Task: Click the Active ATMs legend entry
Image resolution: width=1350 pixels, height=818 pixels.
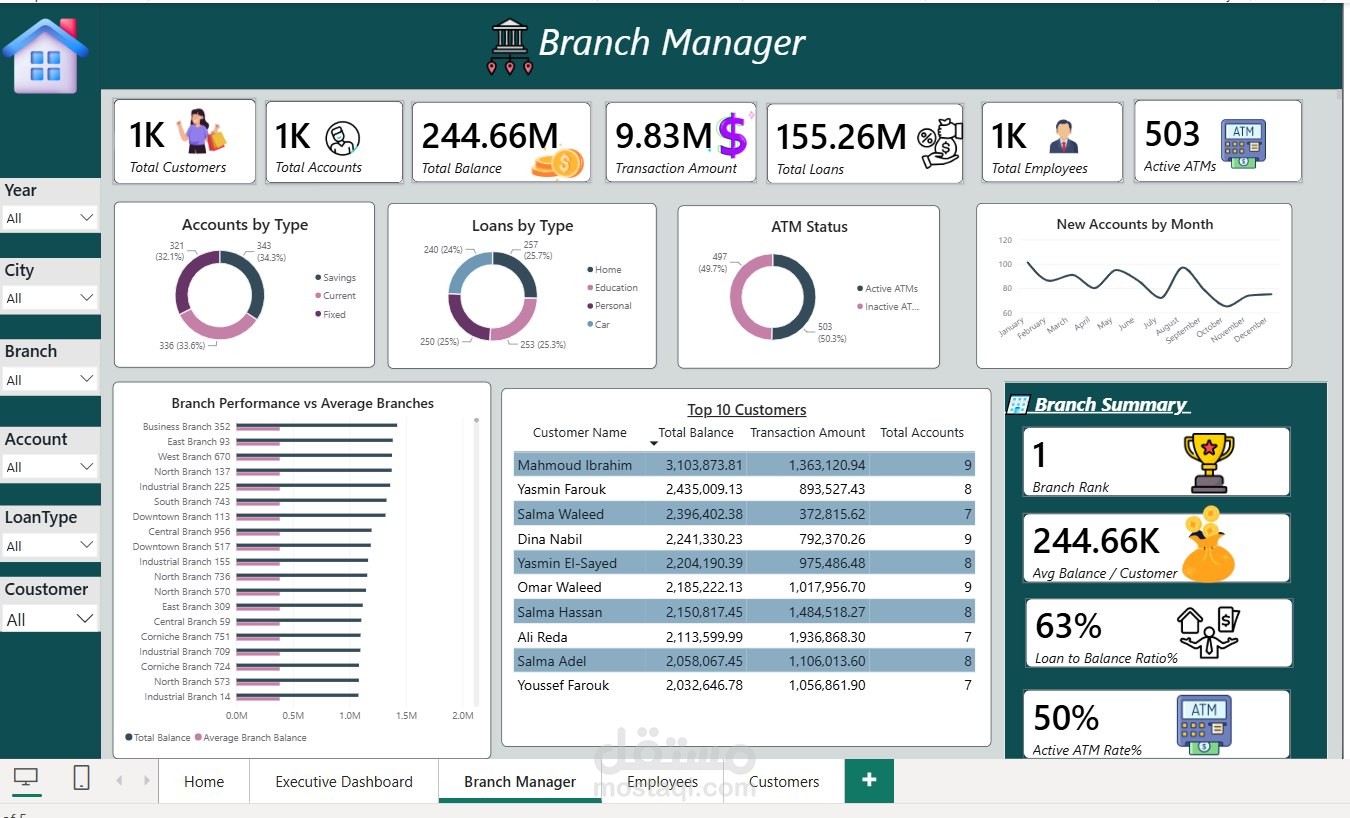Action: 887,289
